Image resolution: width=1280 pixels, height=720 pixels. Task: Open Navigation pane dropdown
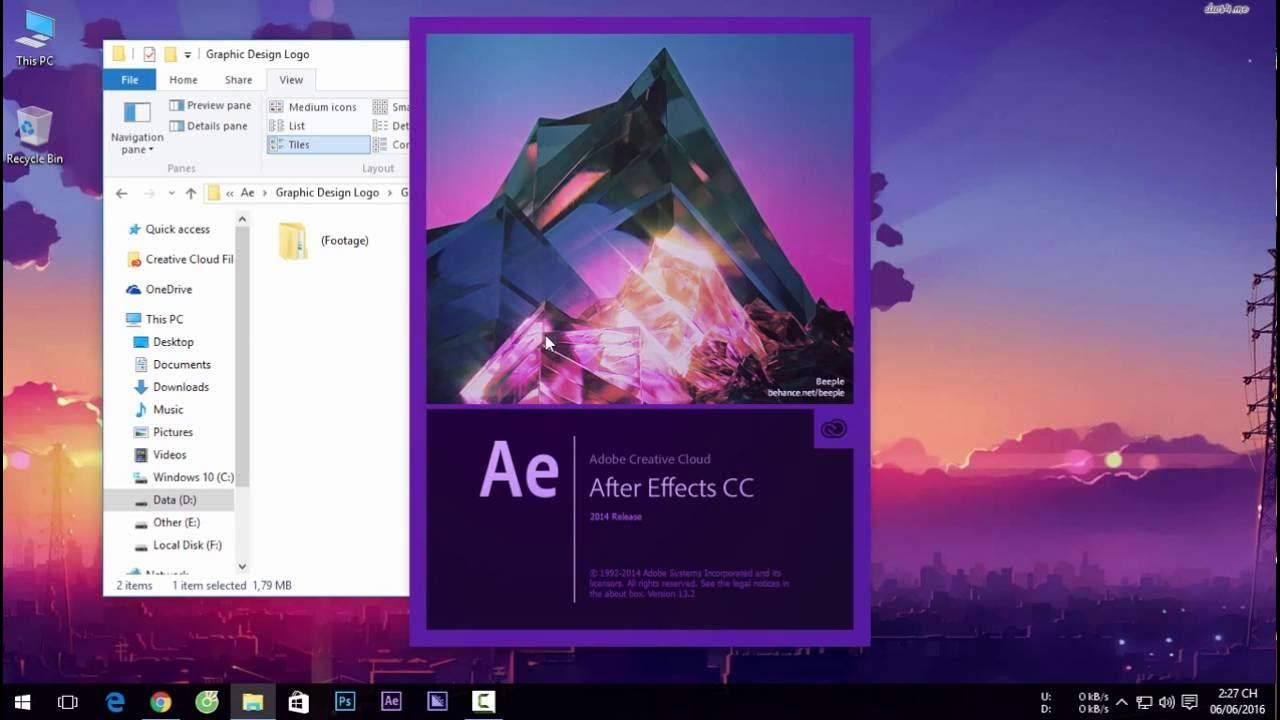pos(137,127)
